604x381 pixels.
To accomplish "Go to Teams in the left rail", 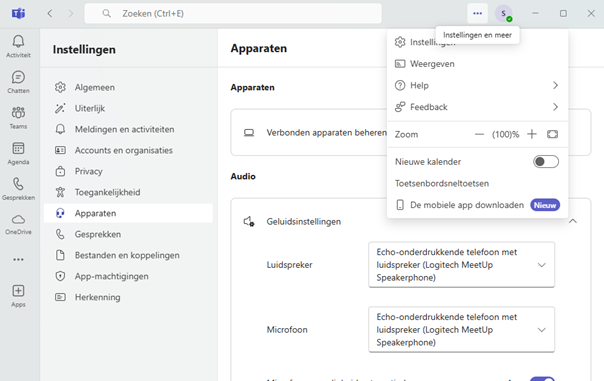I will coord(18,117).
